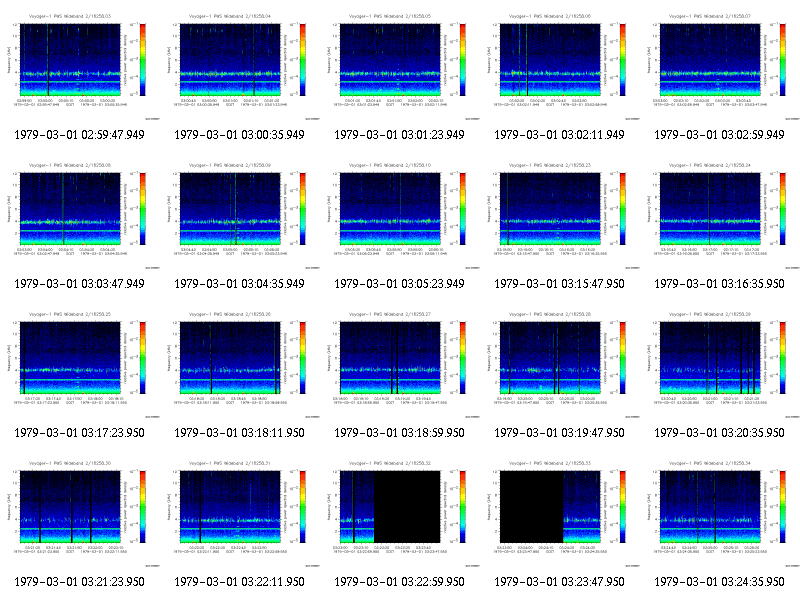Viewport: 800px width, 596px height.
Task: Open the spectrogram thumbnail dated 02:59:47.949
Action: (x=80, y=65)
